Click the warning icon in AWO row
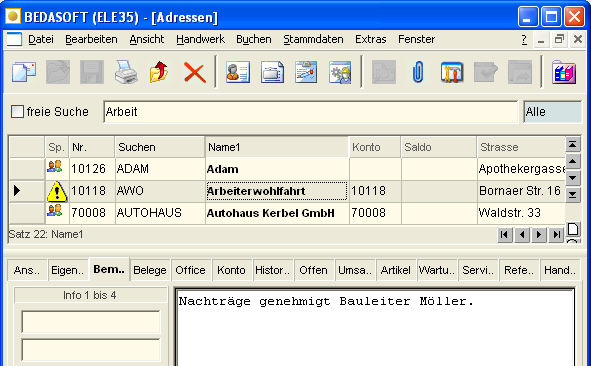Screen dimensions: 591x366 click(57, 191)
